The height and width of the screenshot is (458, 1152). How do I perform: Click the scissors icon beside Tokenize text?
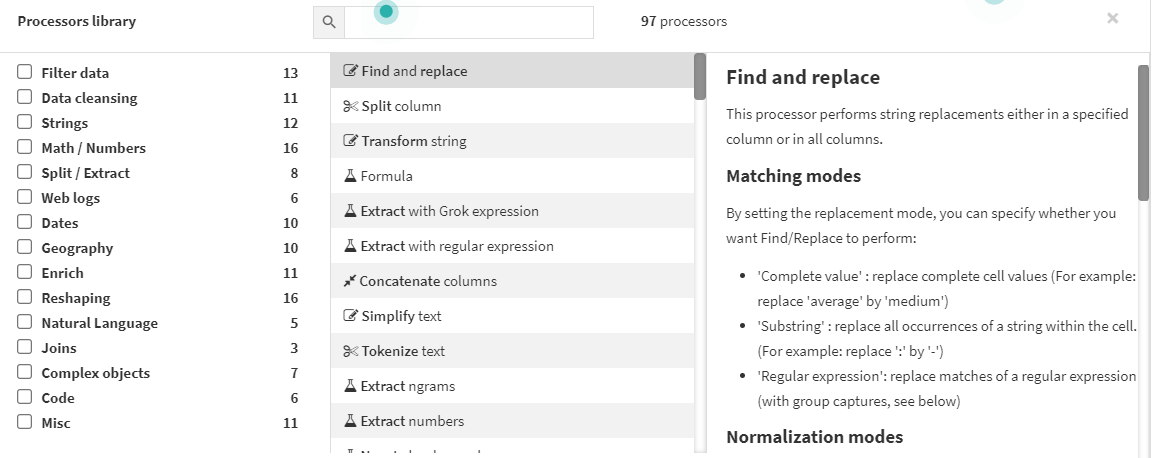point(350,351)
